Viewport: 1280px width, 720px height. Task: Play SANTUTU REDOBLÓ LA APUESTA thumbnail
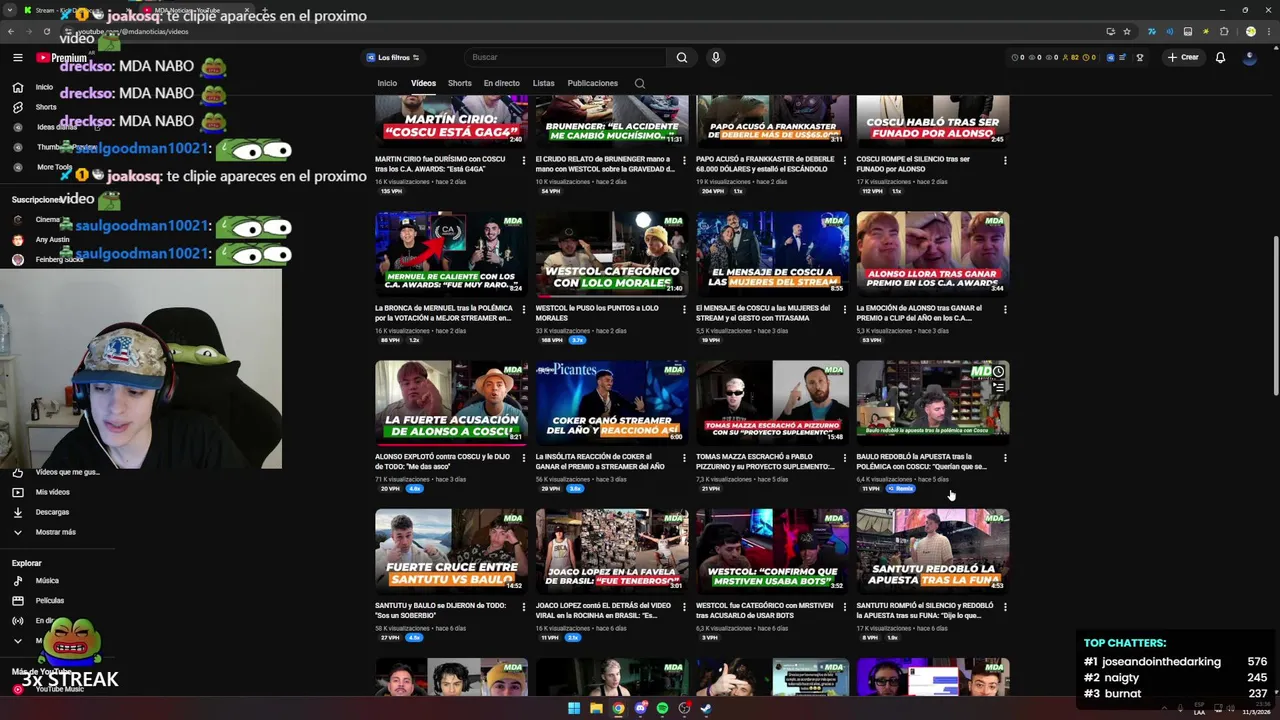[933, 551]
